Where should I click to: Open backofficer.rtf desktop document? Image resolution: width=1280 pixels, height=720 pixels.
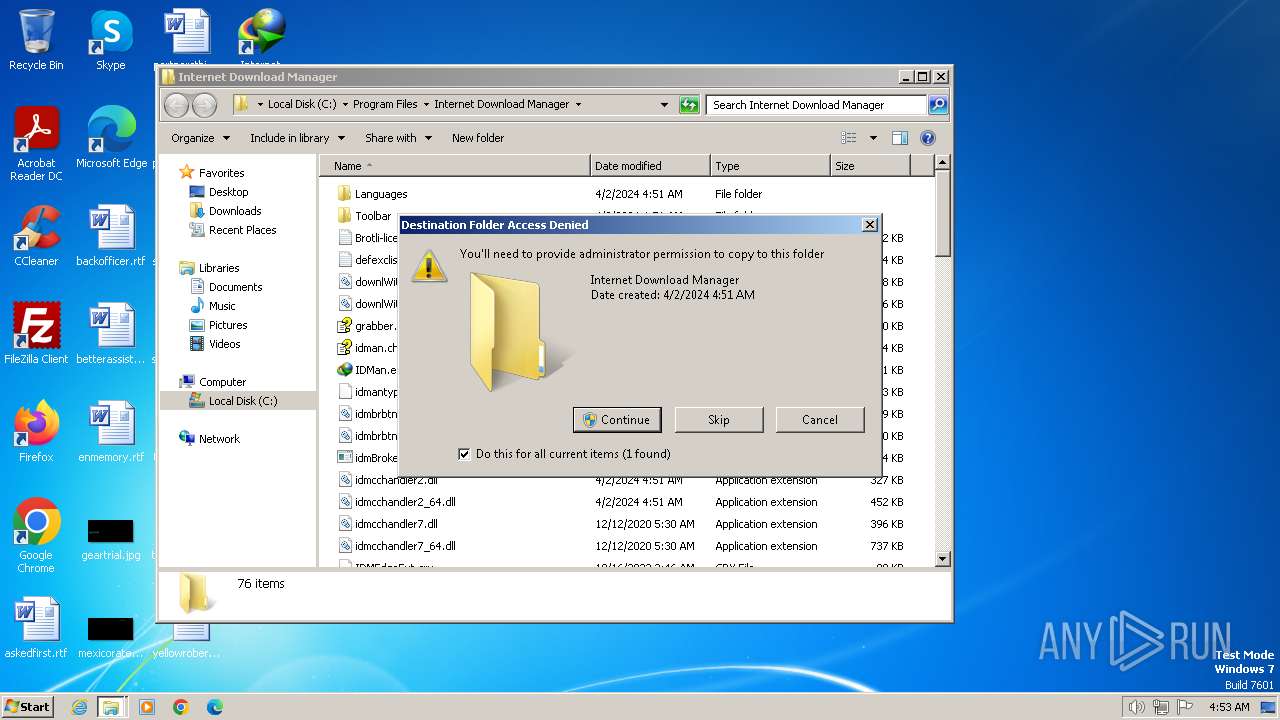pyautogui.click(x=111, y=236)
